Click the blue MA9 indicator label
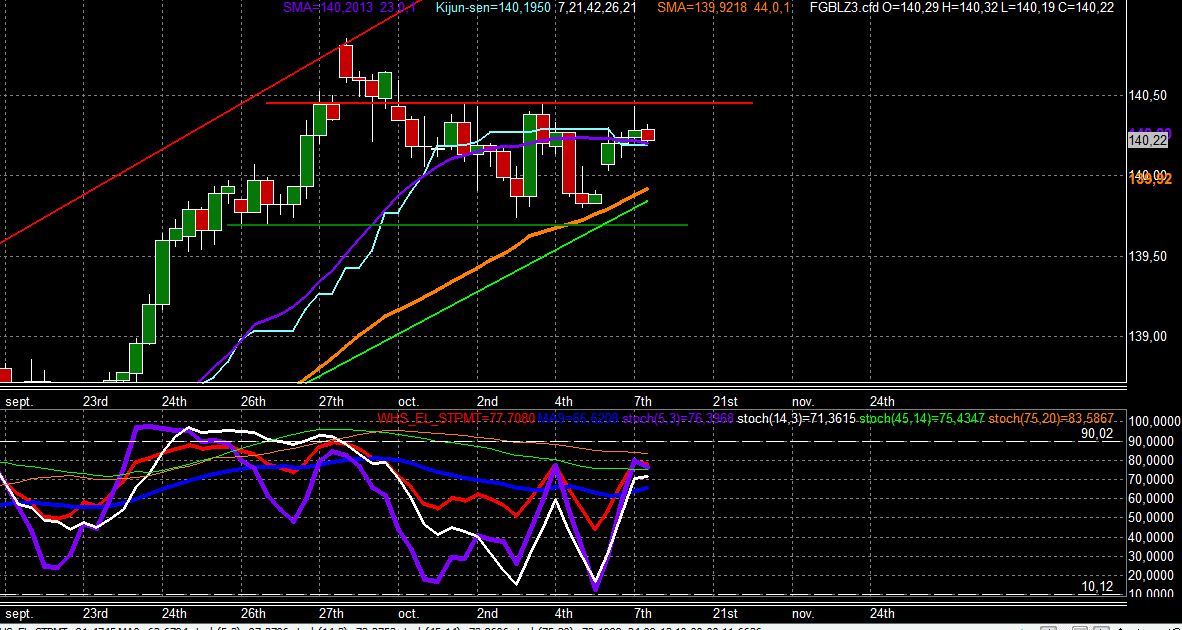The height and width of the screenshot is (630, 1182). point(576,418)
